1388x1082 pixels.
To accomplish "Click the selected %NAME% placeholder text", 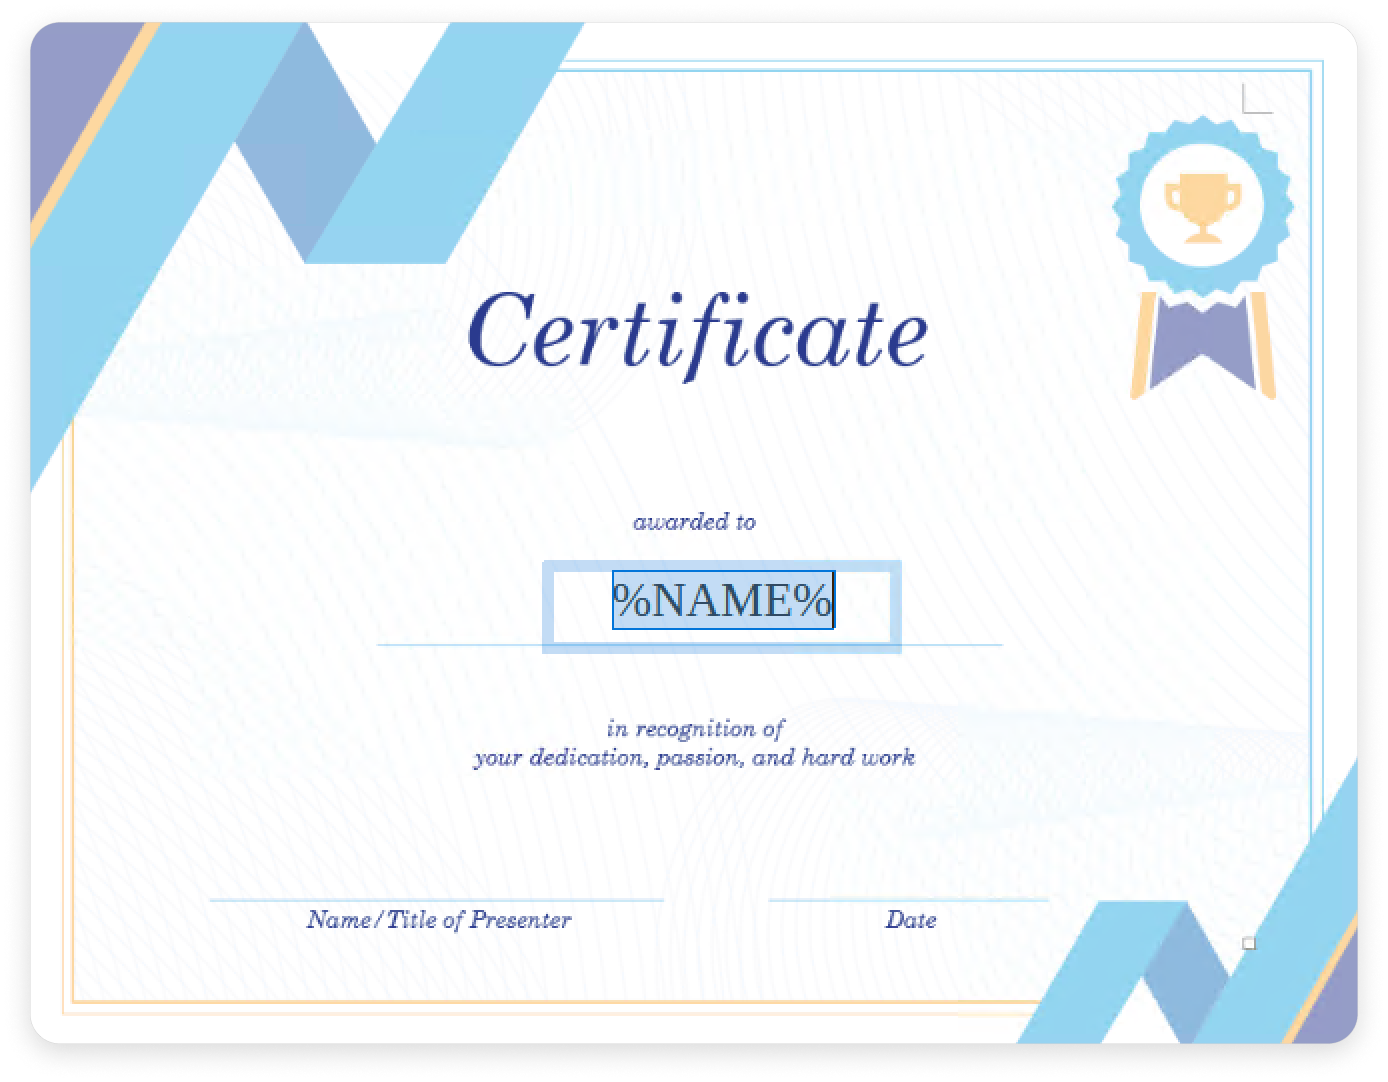I will pos(722,600).
